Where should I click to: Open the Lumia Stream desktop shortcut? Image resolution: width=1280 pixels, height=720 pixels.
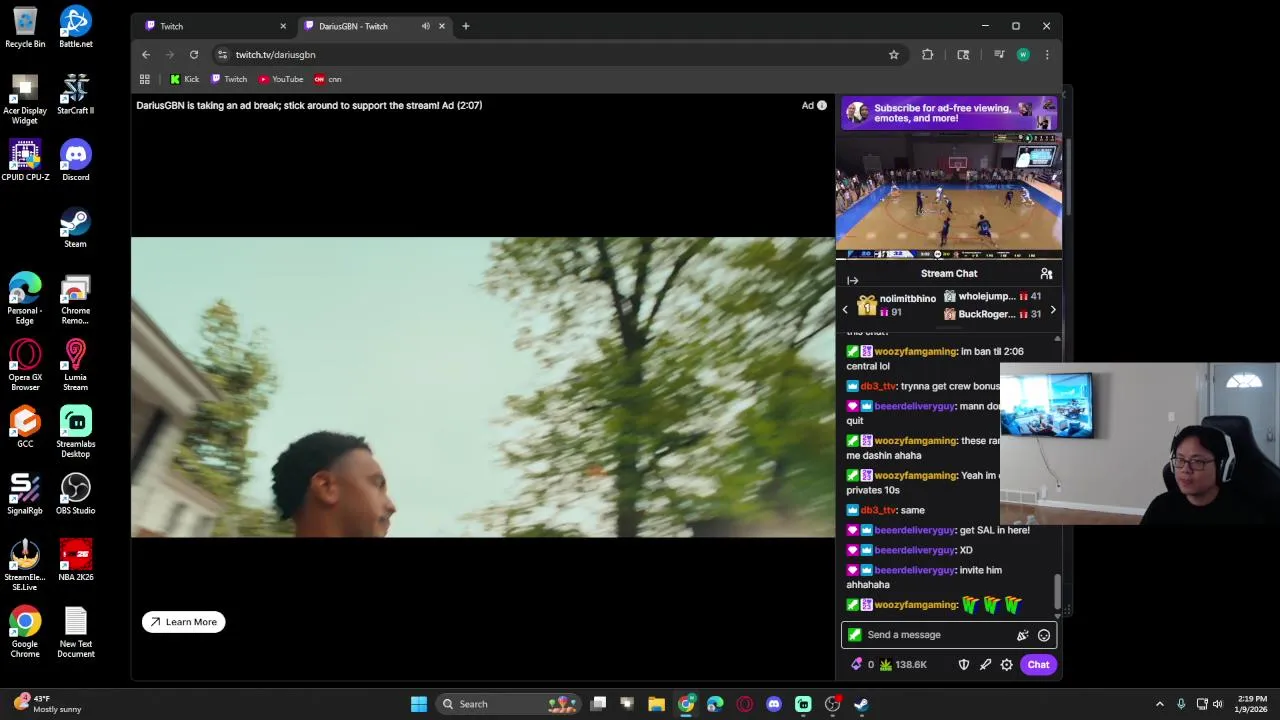[76, 365]
